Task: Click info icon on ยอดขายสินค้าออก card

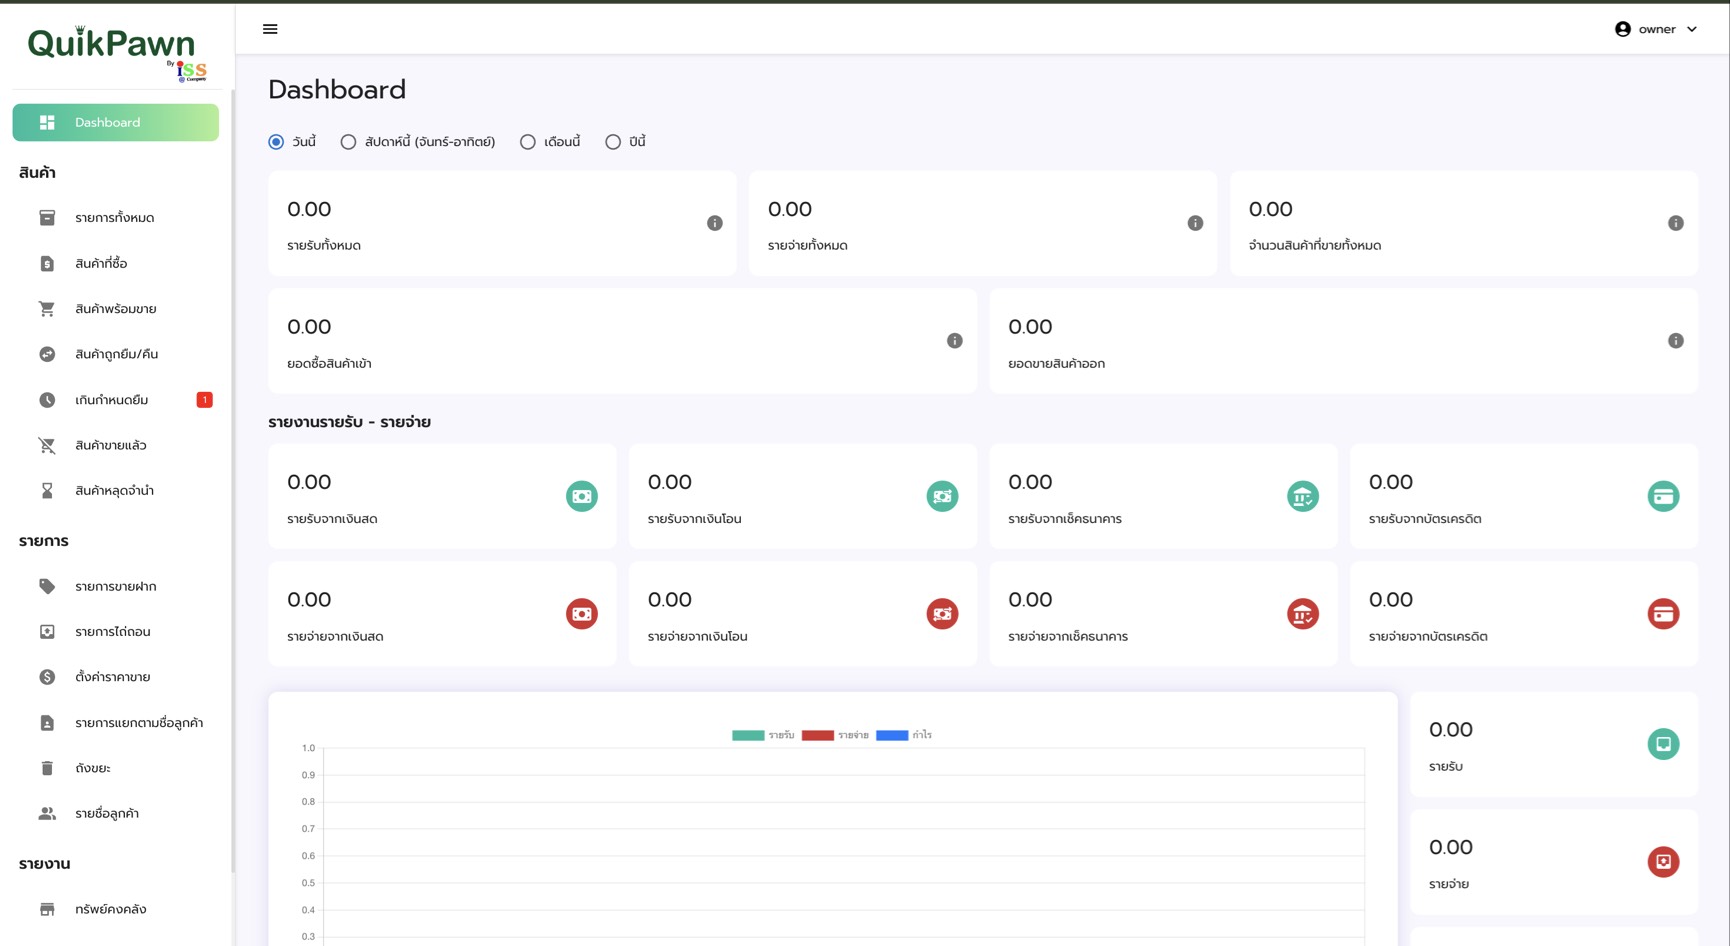Action: (1676, 341)
